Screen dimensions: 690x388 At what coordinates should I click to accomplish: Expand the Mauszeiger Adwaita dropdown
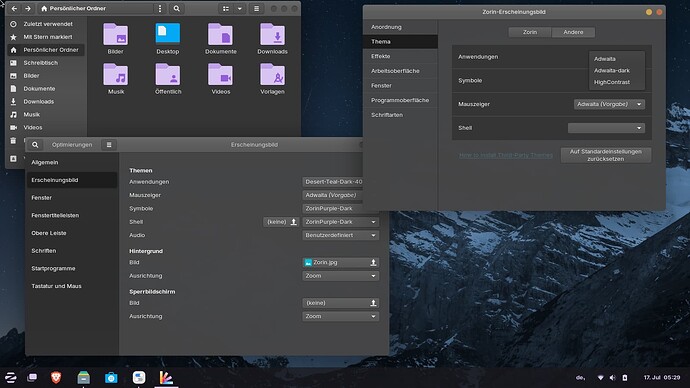609,104
